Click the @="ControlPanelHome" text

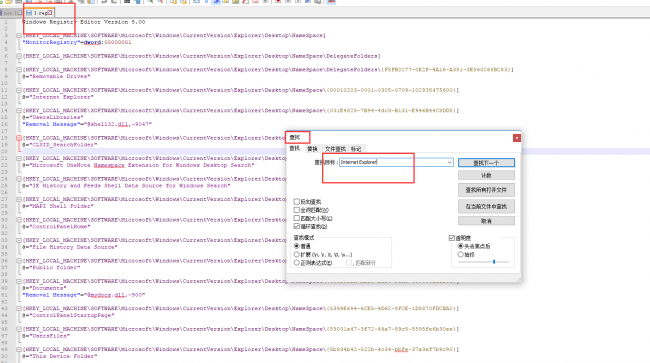[56, 227]
